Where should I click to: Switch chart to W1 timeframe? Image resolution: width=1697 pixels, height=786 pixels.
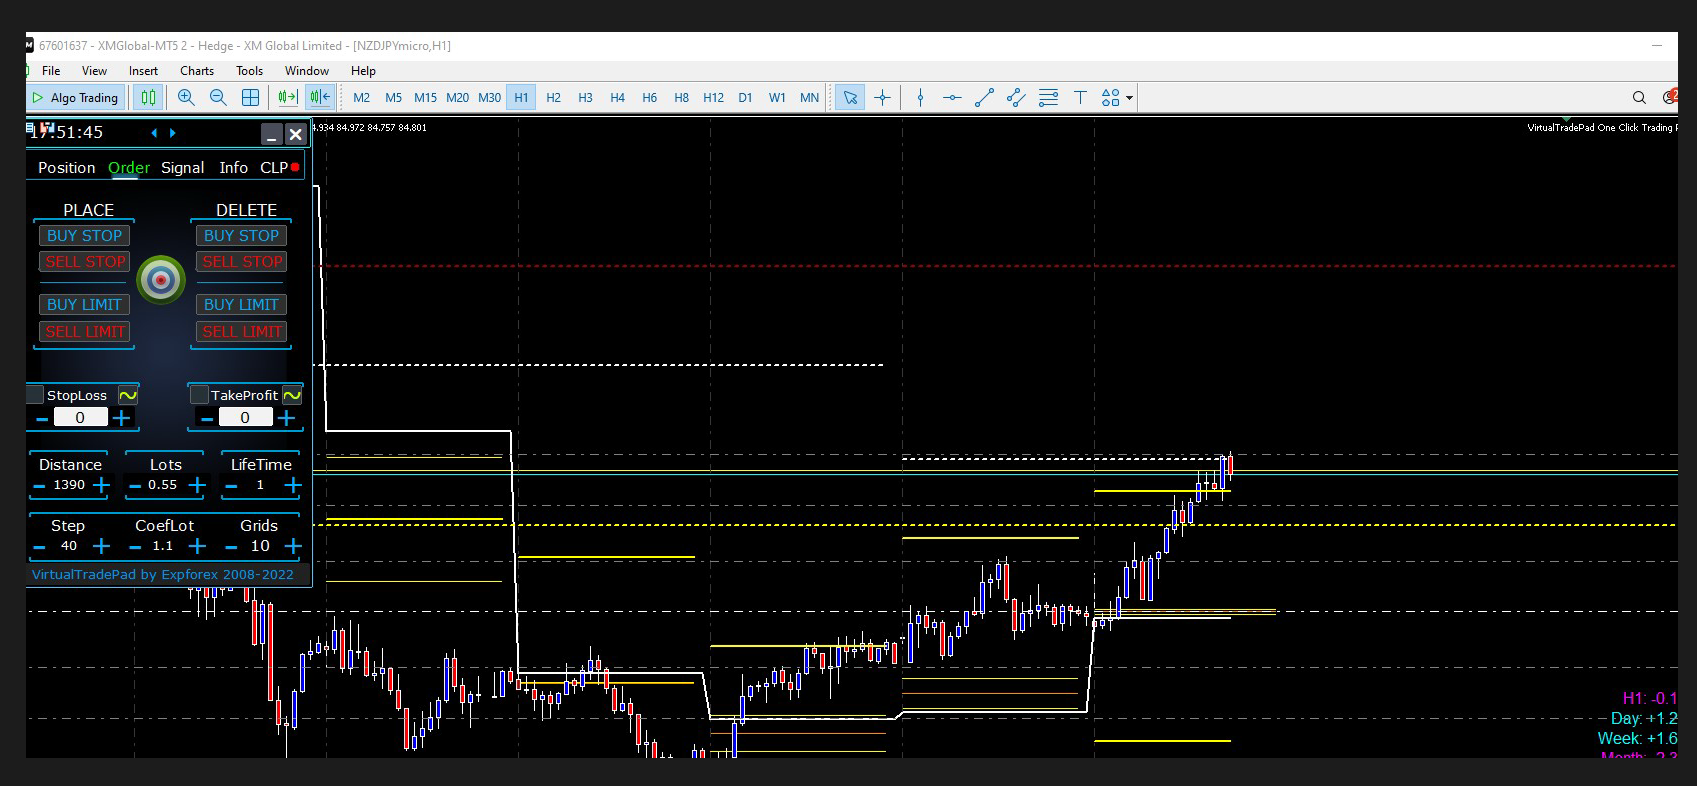coord(777,97)
